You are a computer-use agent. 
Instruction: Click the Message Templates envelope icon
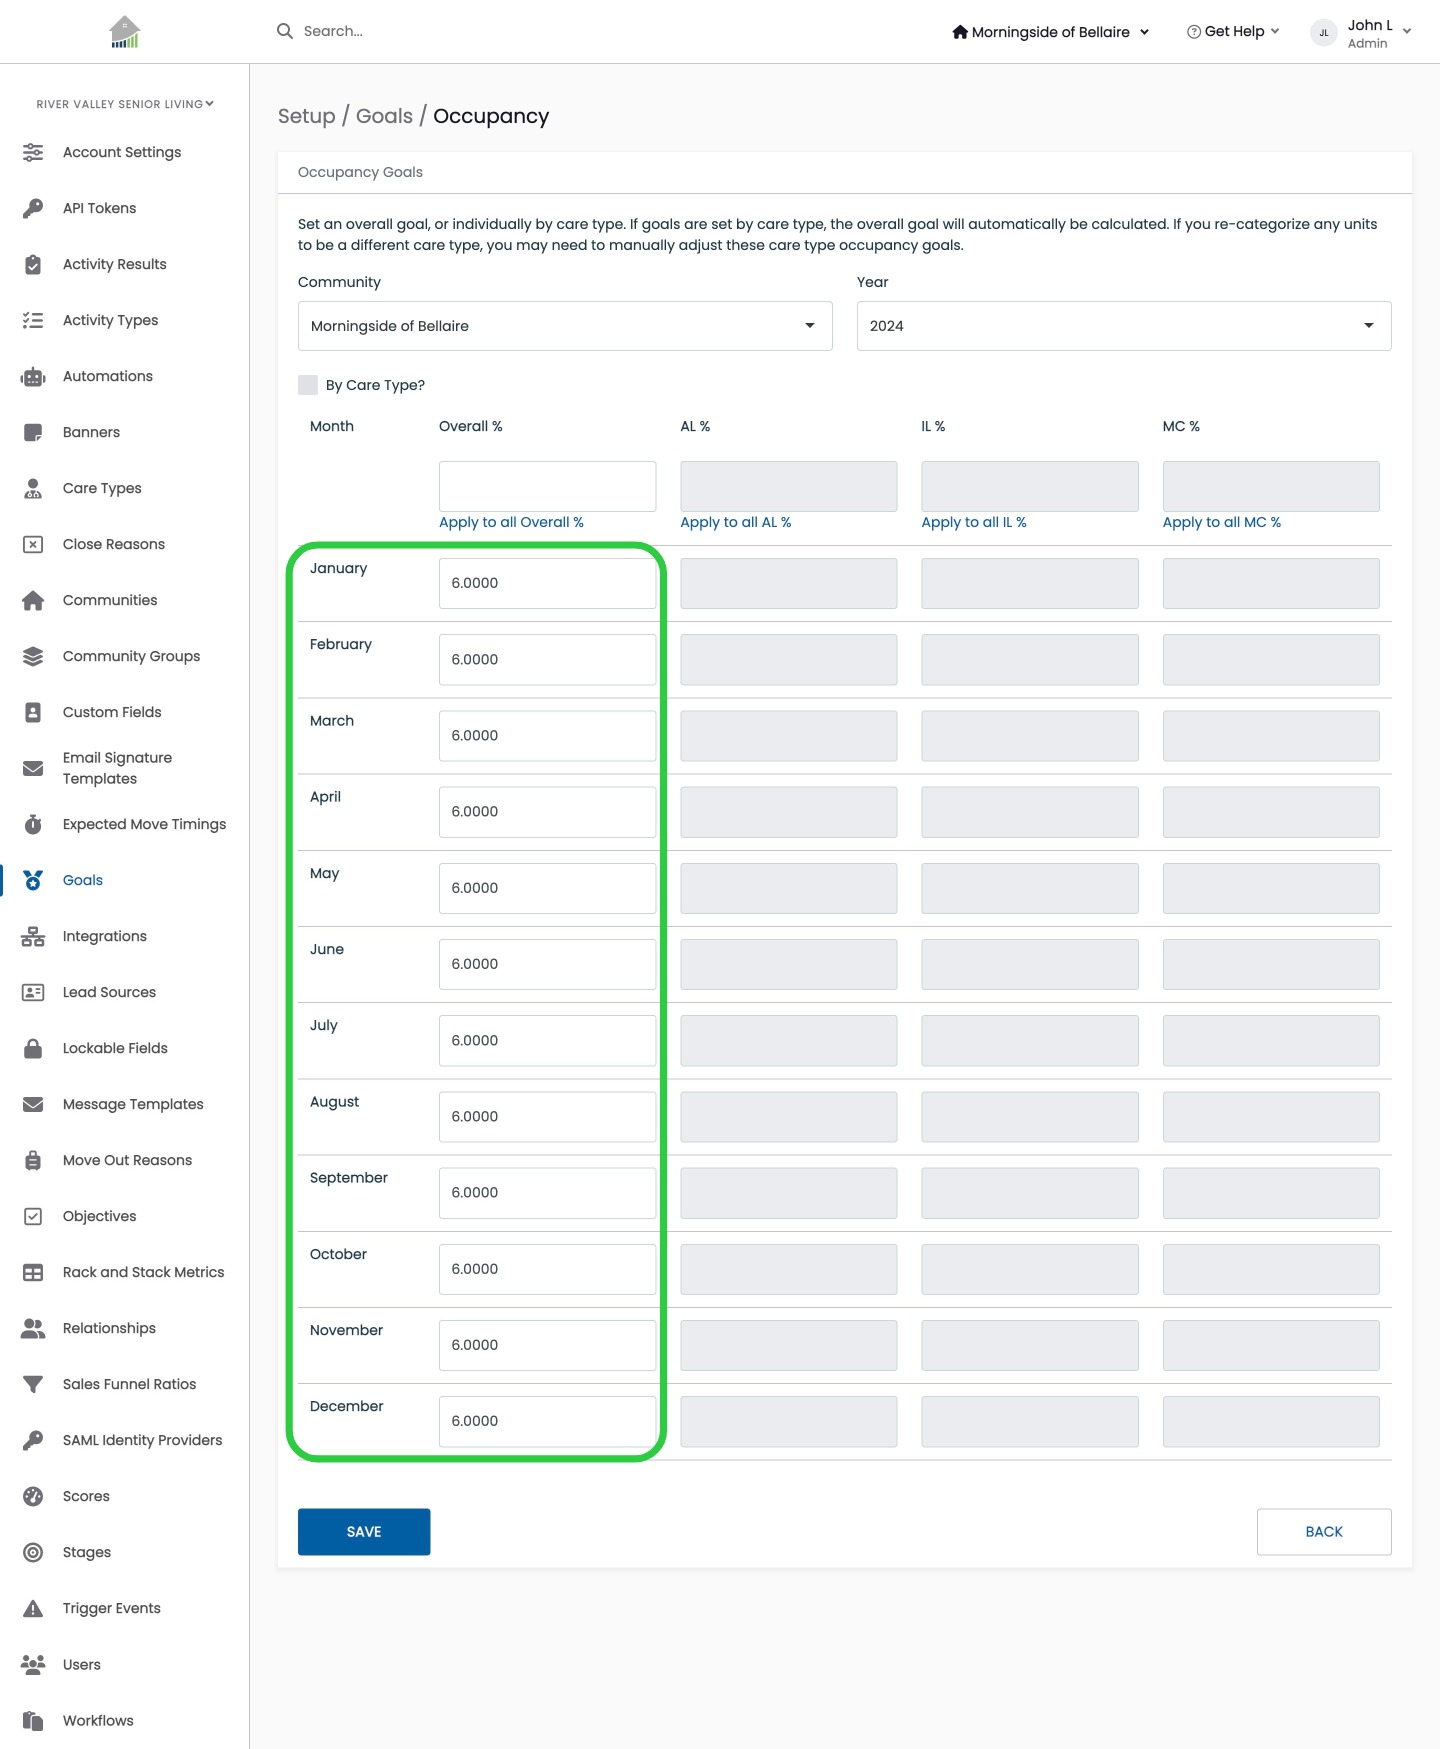(x=33, y=1104)
